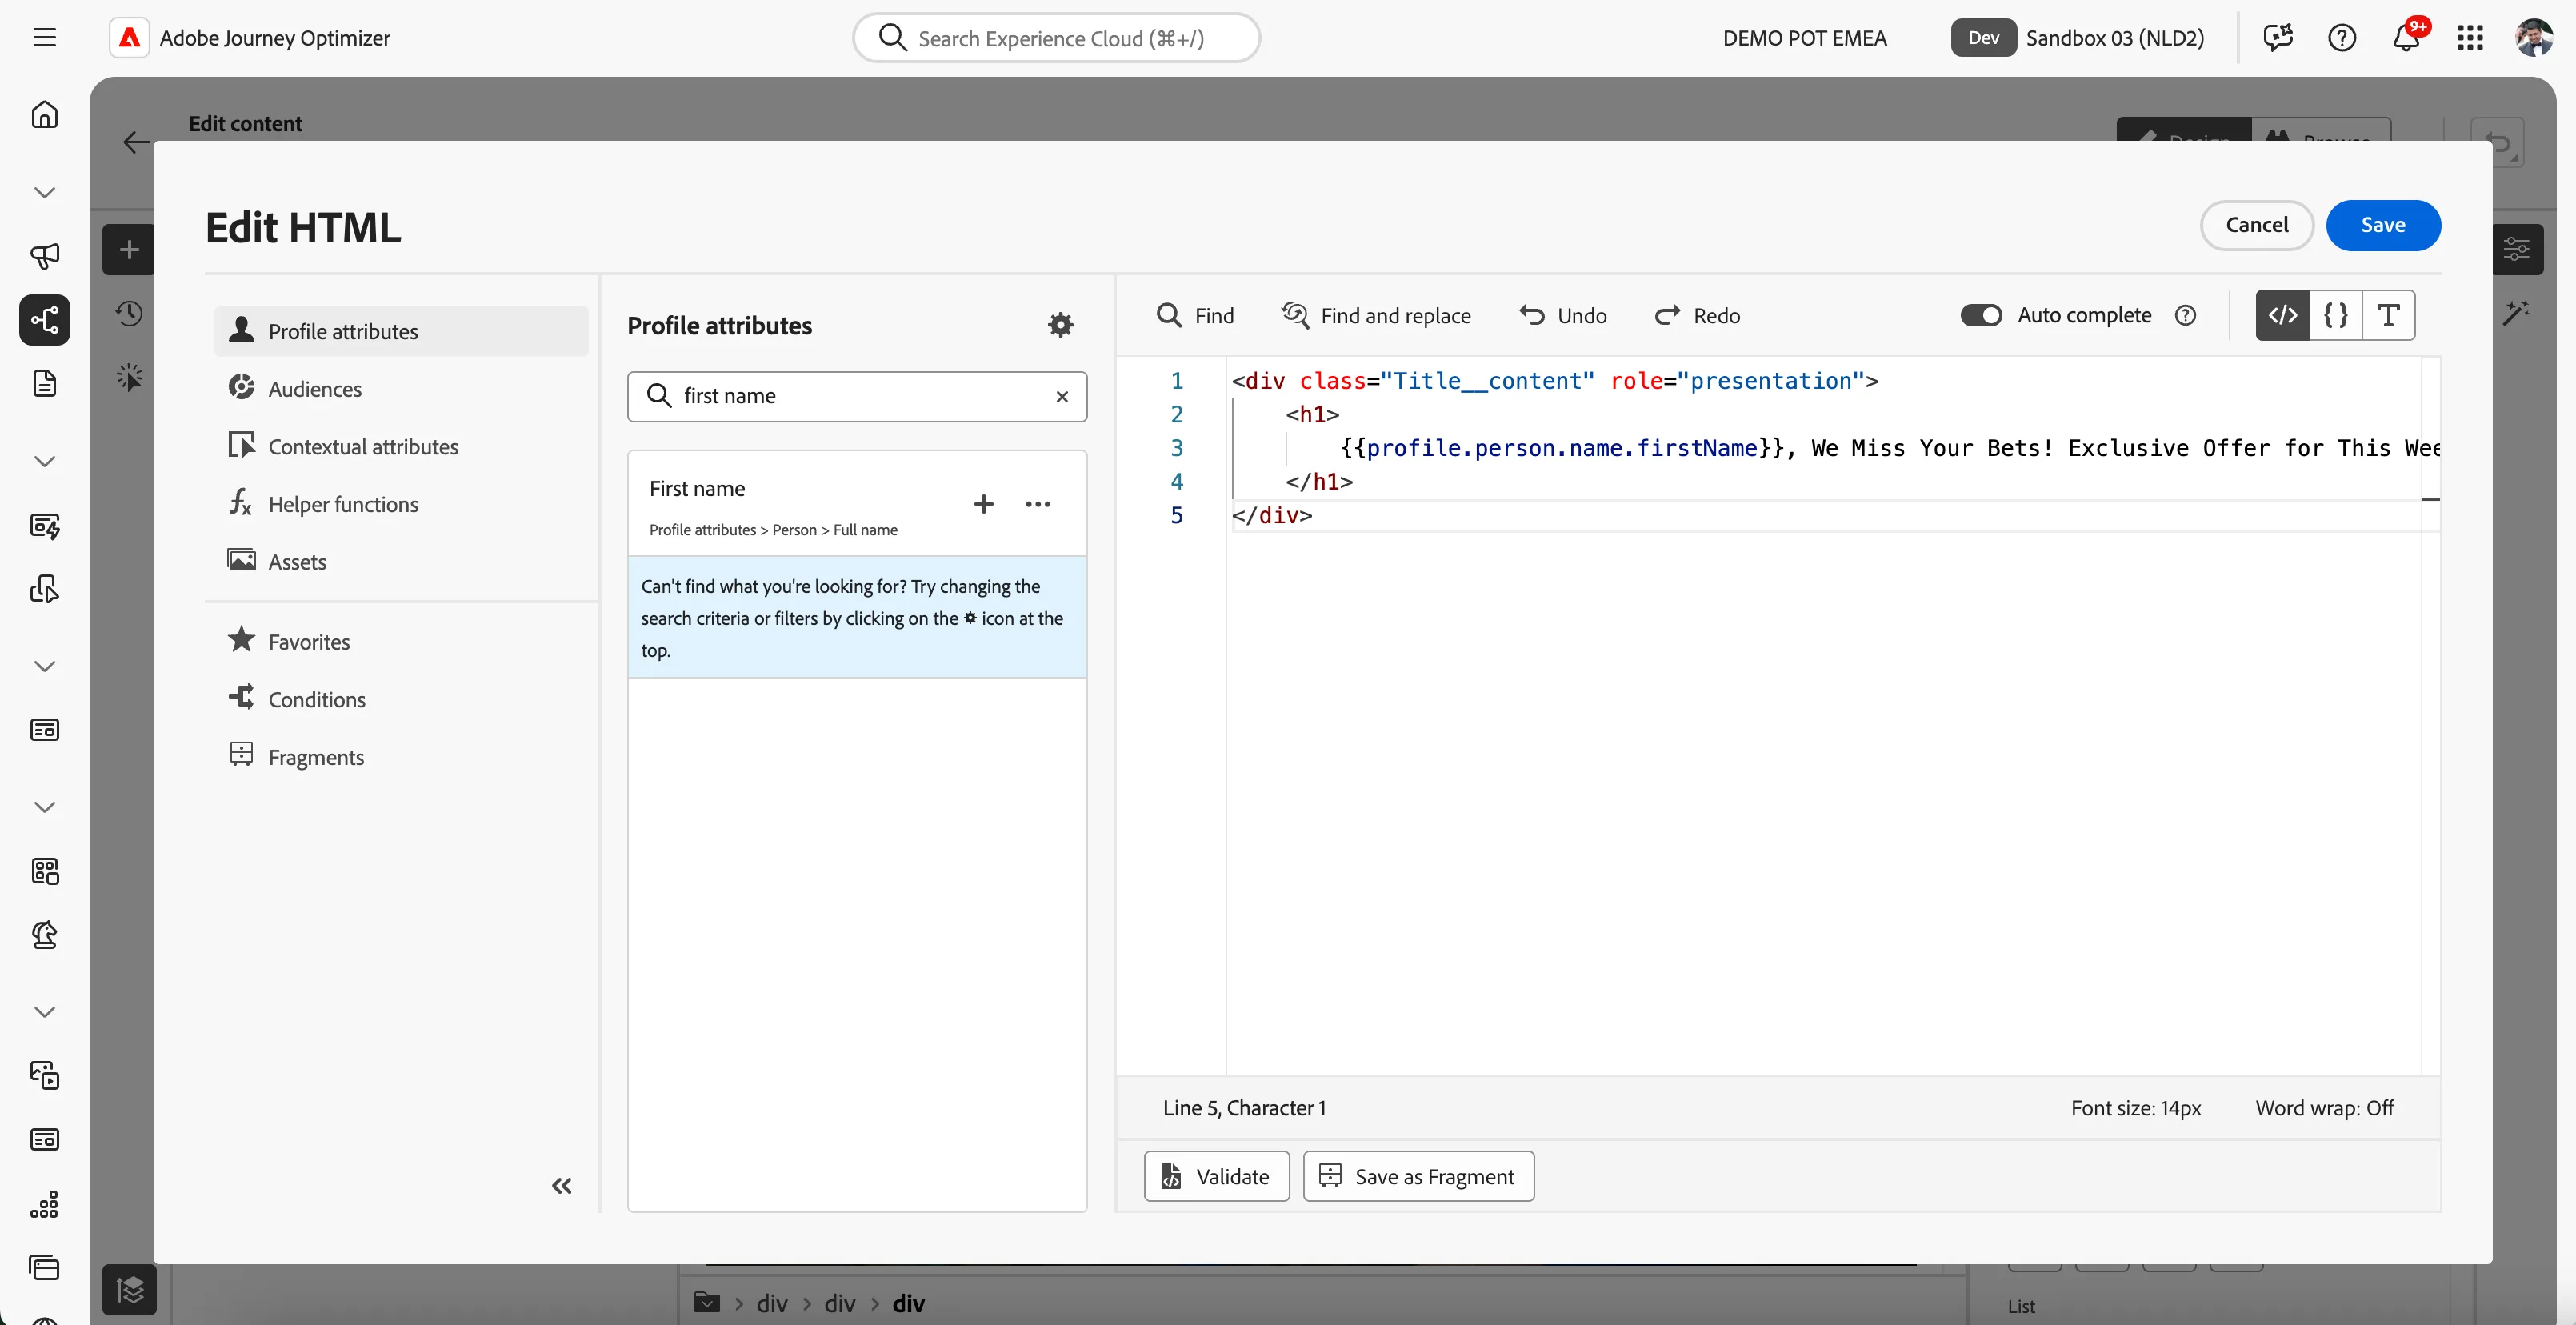The width and height of the screenshot is (2576, 1325).
Task: Open Fragments category
Action: (401, 757)
